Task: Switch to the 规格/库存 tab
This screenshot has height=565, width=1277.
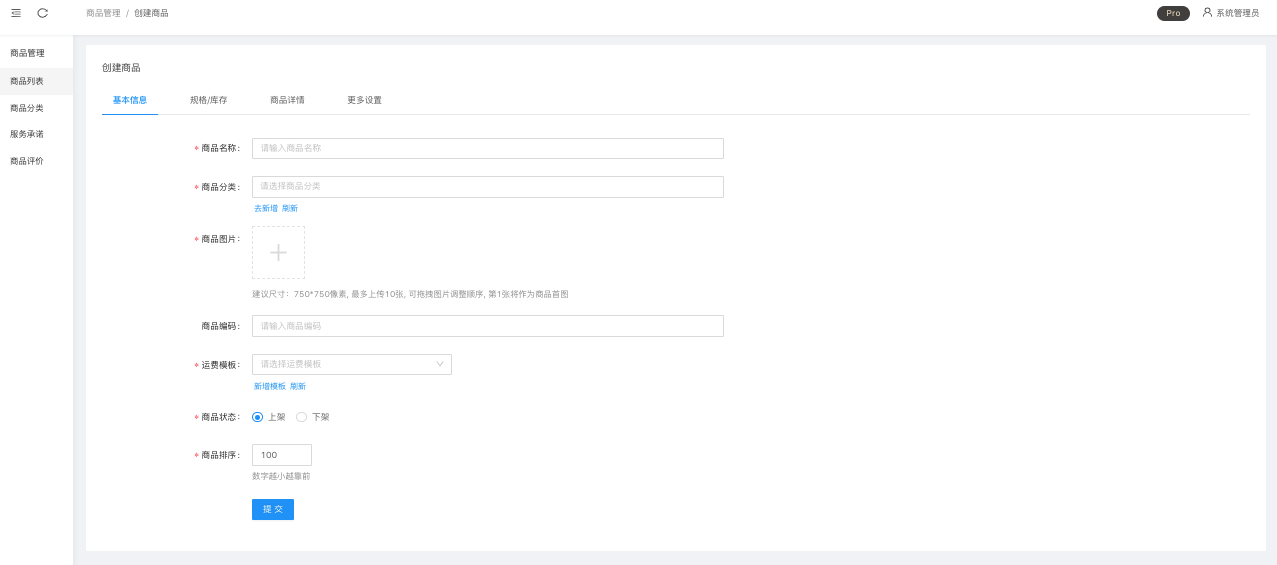Action: point(208,100)
